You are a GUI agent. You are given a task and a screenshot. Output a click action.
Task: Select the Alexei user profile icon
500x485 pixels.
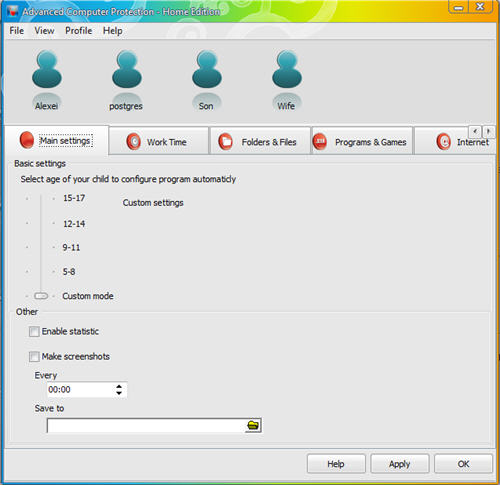[x=47, y=69]
